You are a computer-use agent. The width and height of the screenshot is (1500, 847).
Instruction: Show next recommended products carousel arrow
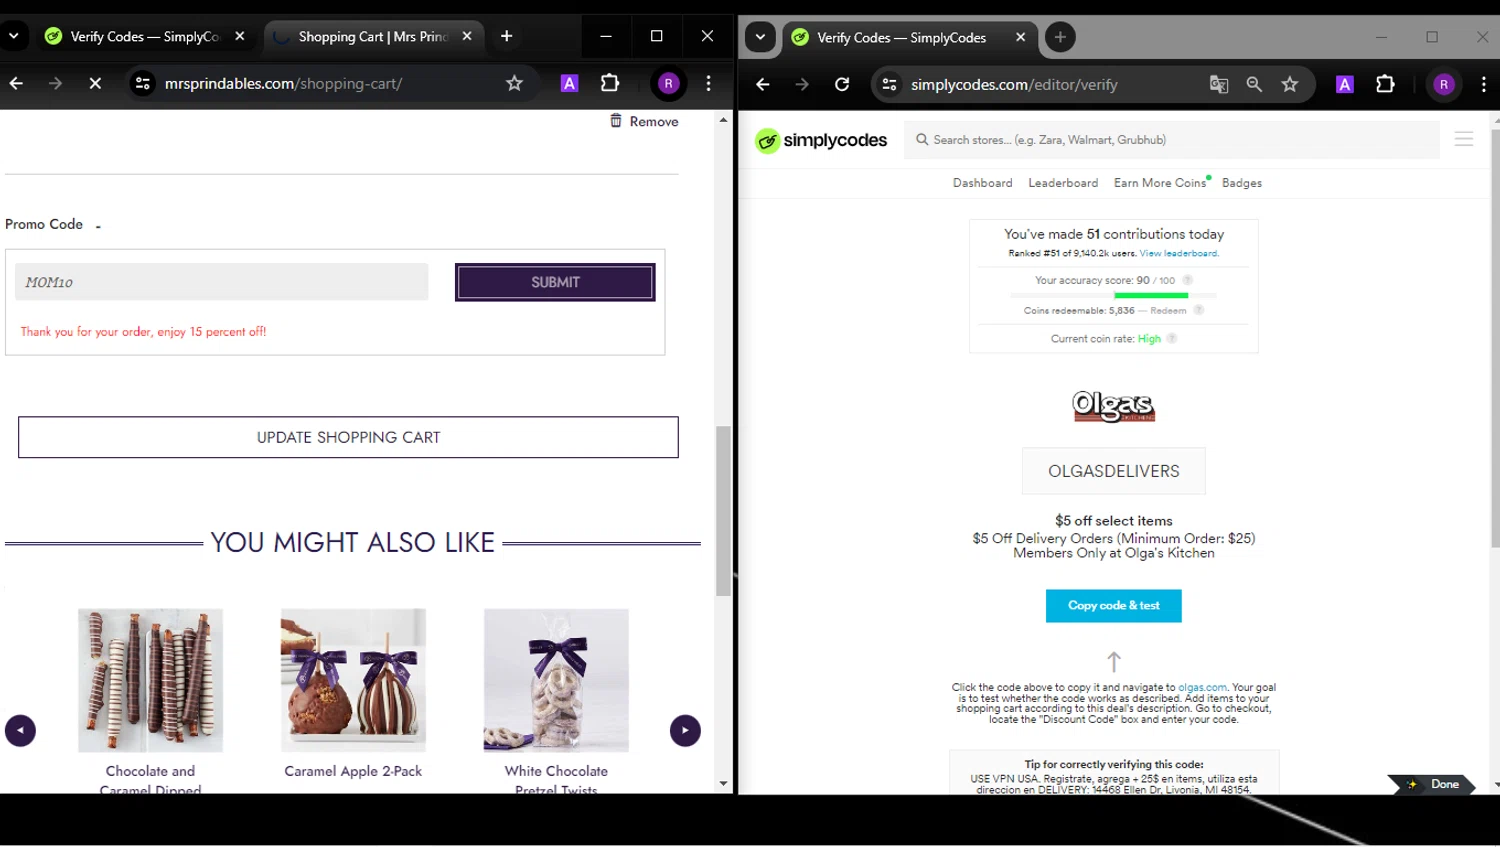click(x=685, y=731)
